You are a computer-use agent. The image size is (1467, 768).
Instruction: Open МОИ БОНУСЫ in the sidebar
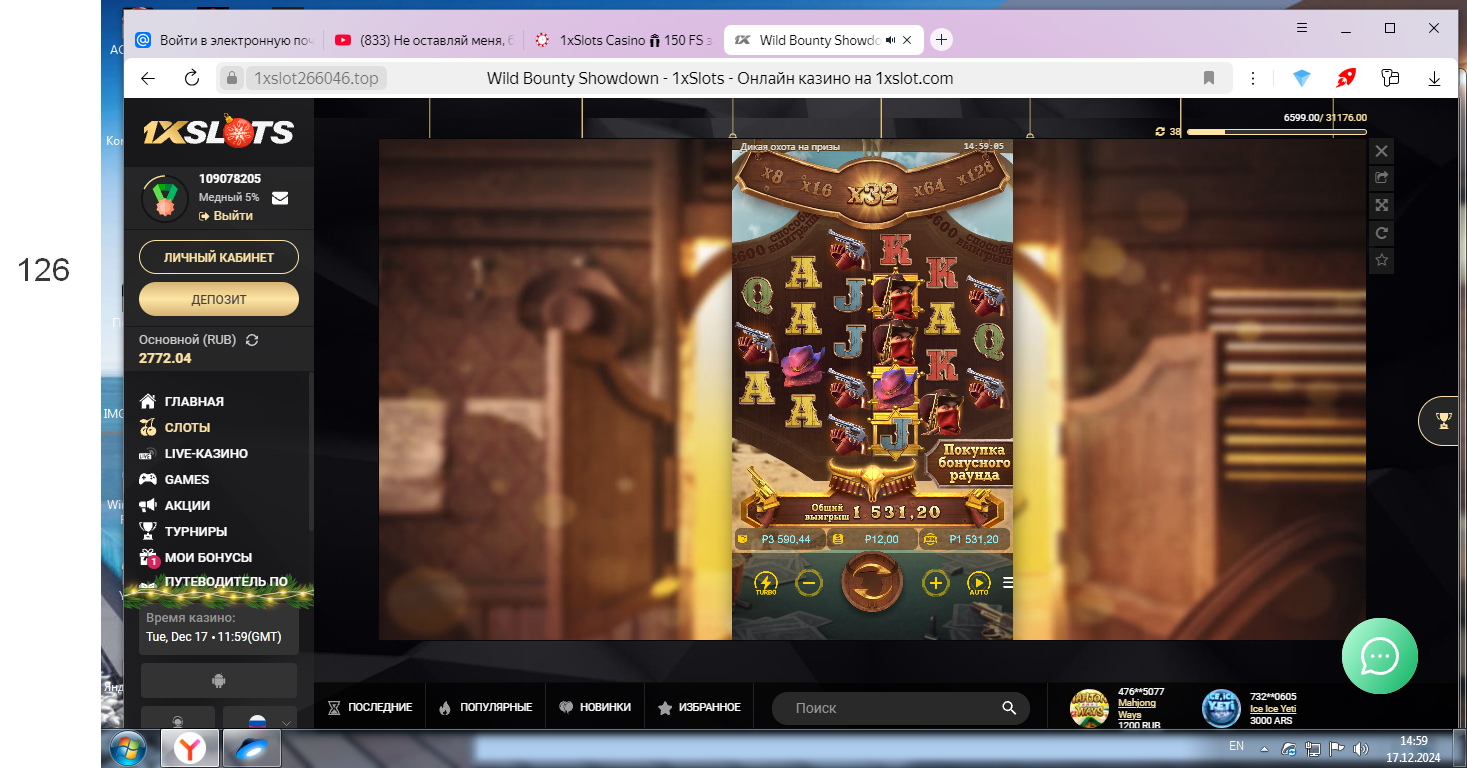point(196,557)
